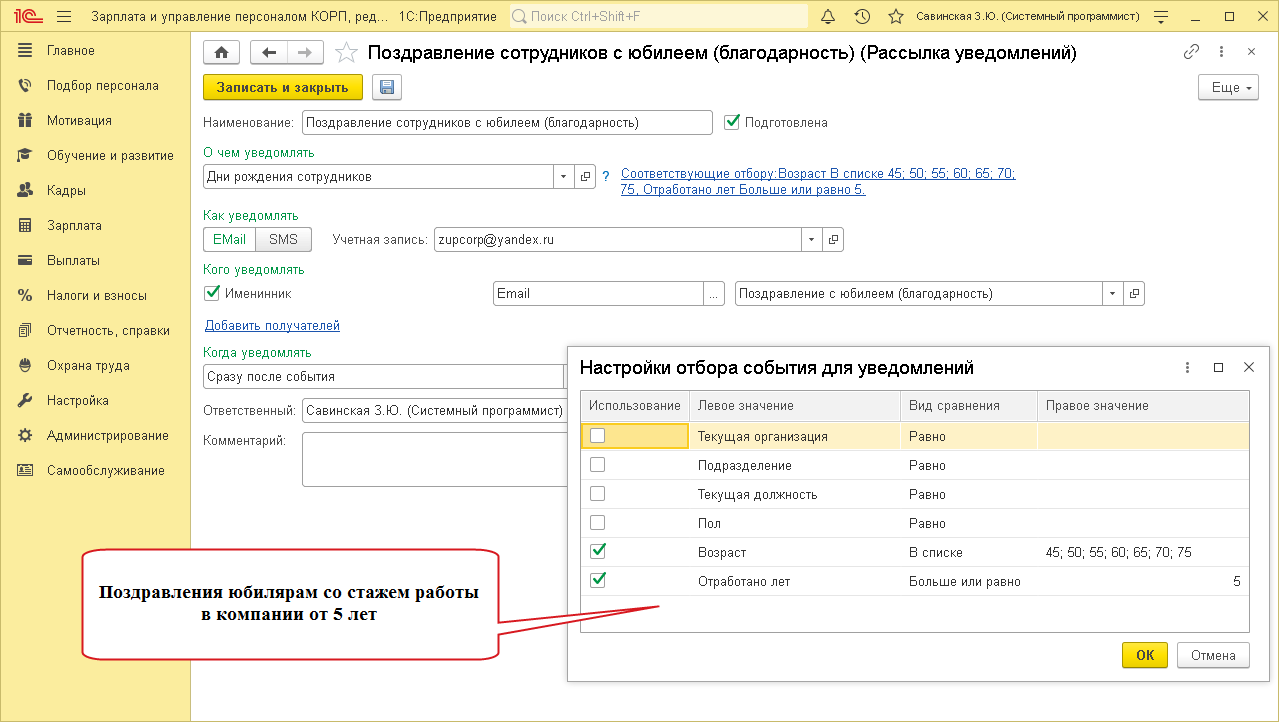The image size is (1279, 722).
Task: Expand the Дни рождения сотрудников dropdown
Action: (563, 177)
